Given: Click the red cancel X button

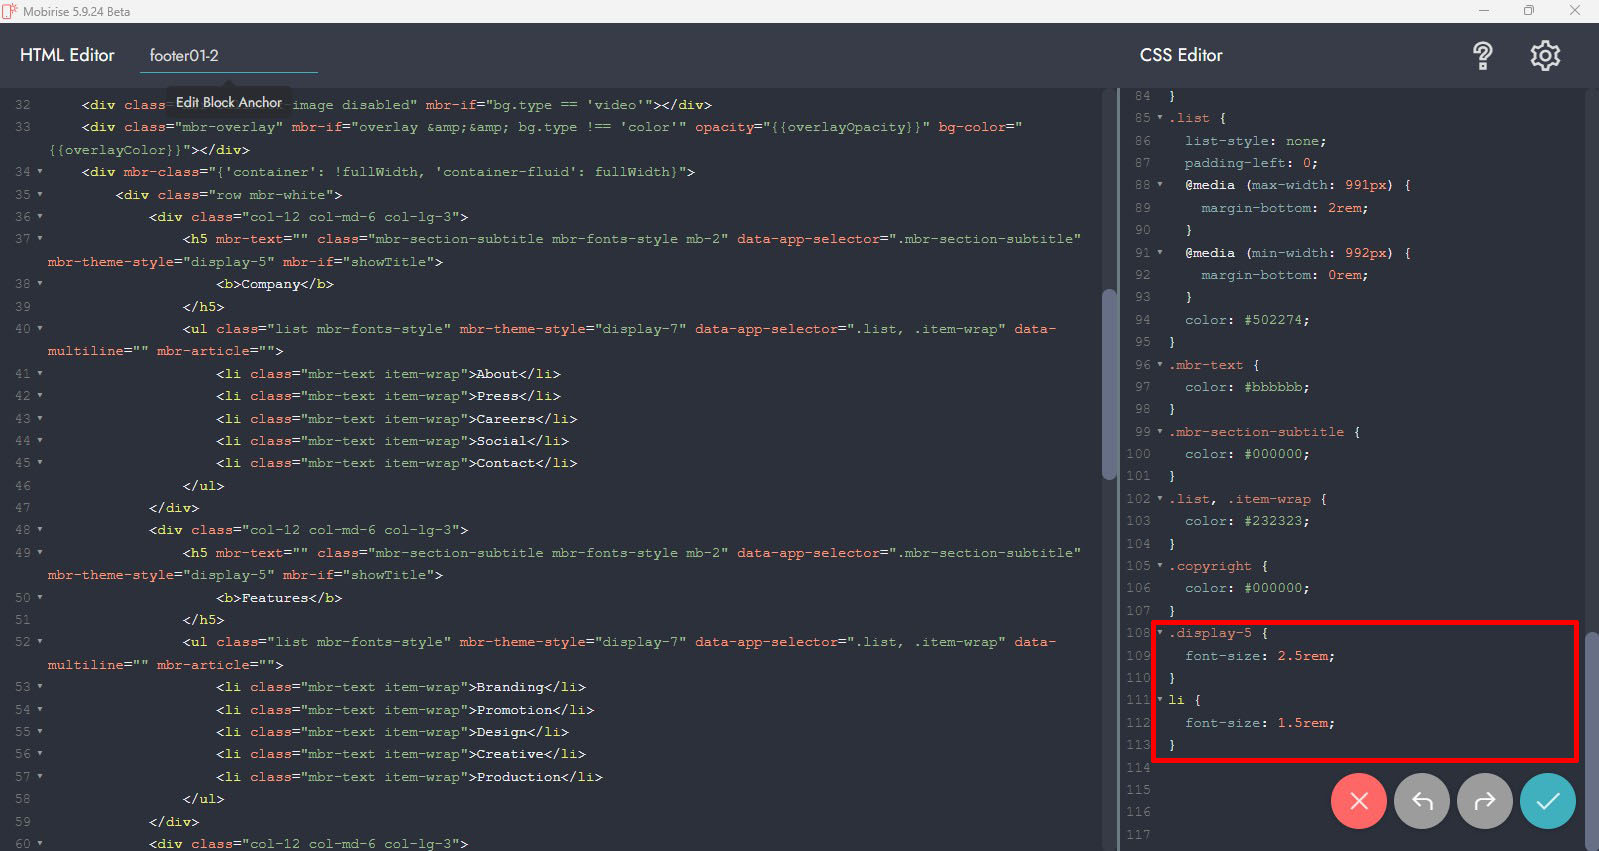Looking at the screenshot, I should pyautogui.click(x=1358, y=801).
